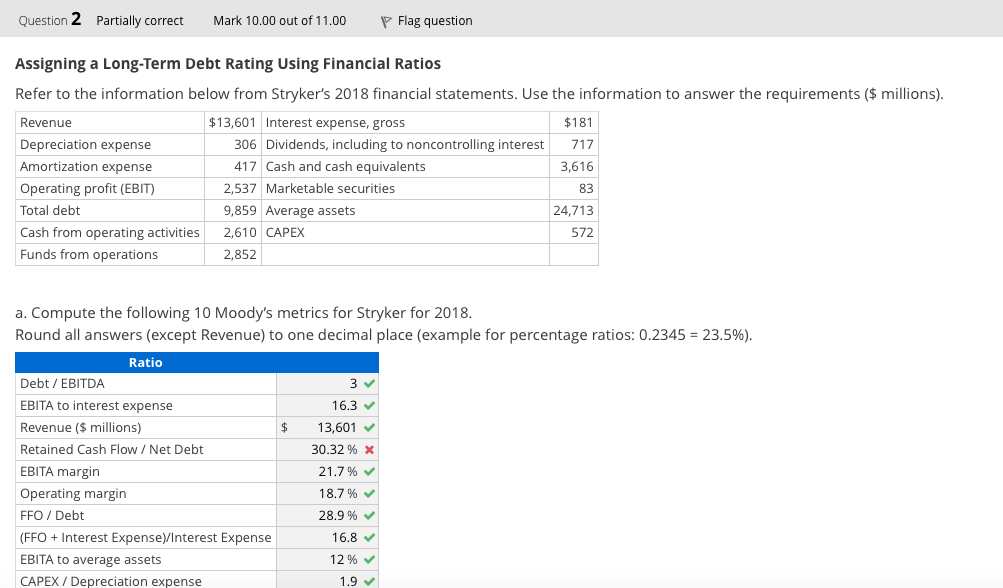The height and width of the screenshot is (588, 1003).
Task: Click the green checkmark for FFO / Debt
Action: [x=369, y=516]
